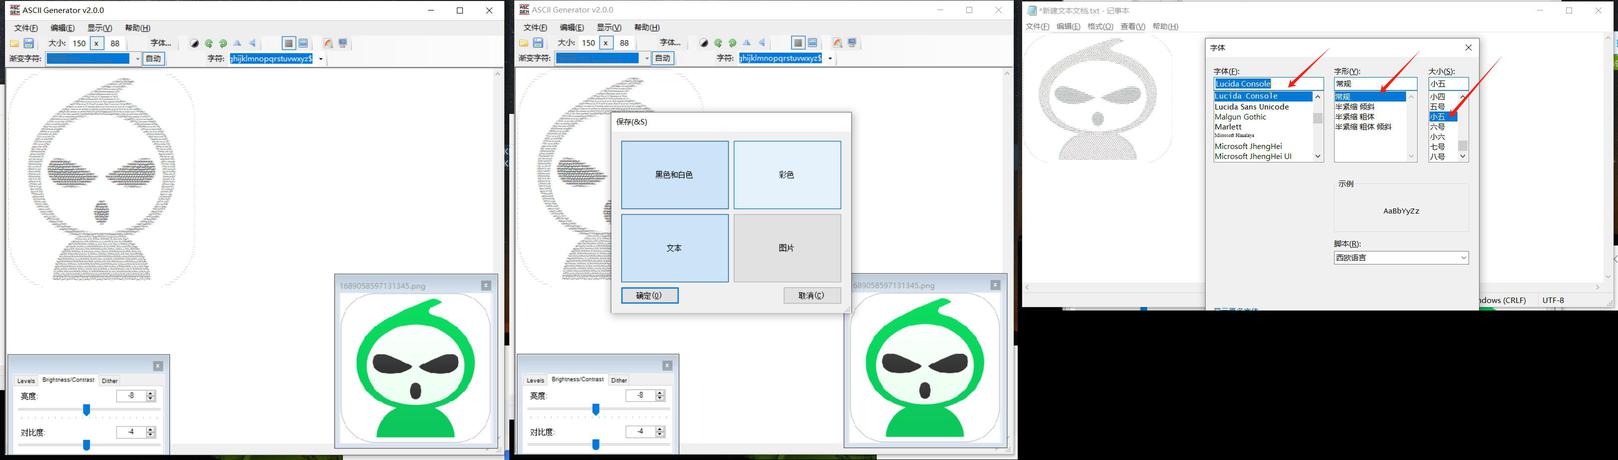Open 显示(V) menu in left ASCII Generator window
This screenshot has width=1618, height=460.
pyautogui.click(x=99, y=28)
